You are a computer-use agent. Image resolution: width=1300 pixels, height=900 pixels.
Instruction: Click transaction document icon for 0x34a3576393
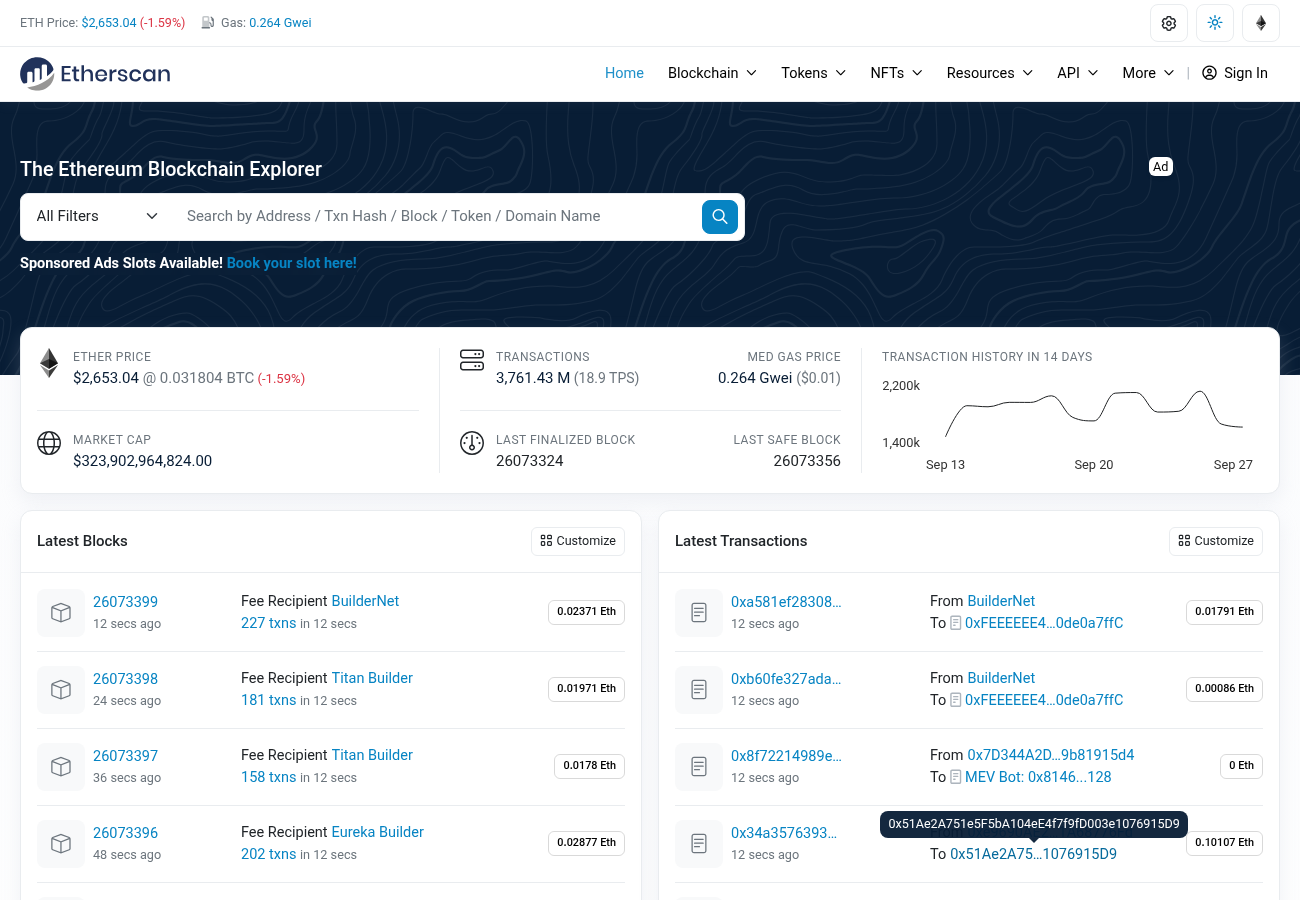(699, 844)
